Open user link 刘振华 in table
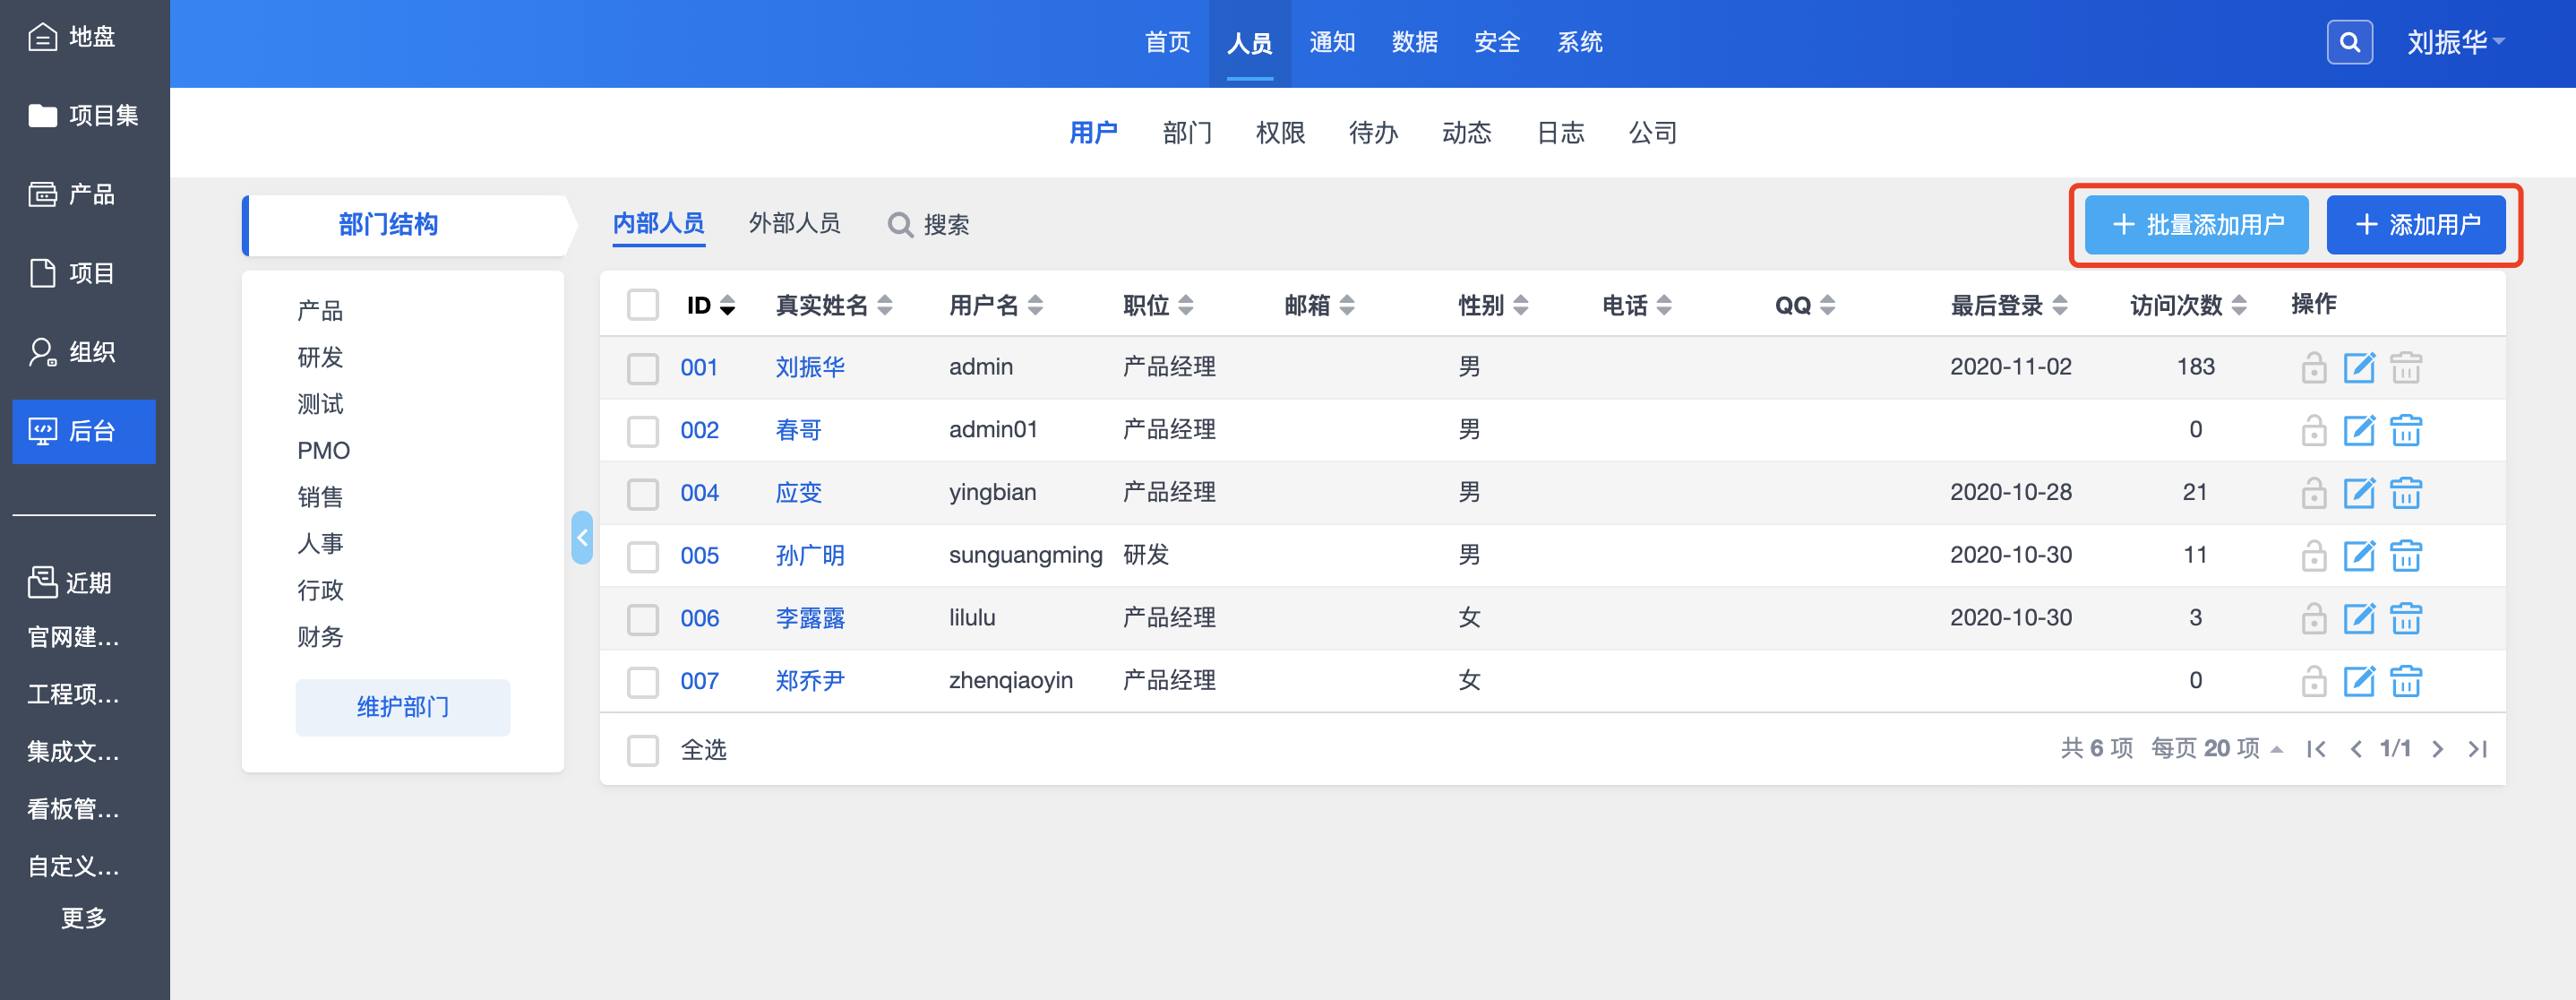This screenshot has width=2576, height=1000. point(809,367)
